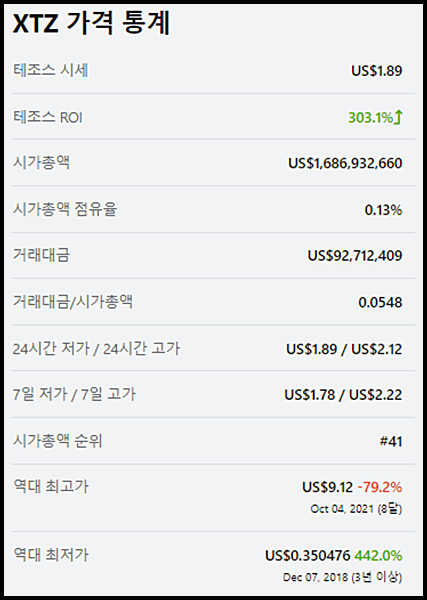Click the #41 market cap rank
The height and width of the screenshot is (600, 427).
coord(391,442)
